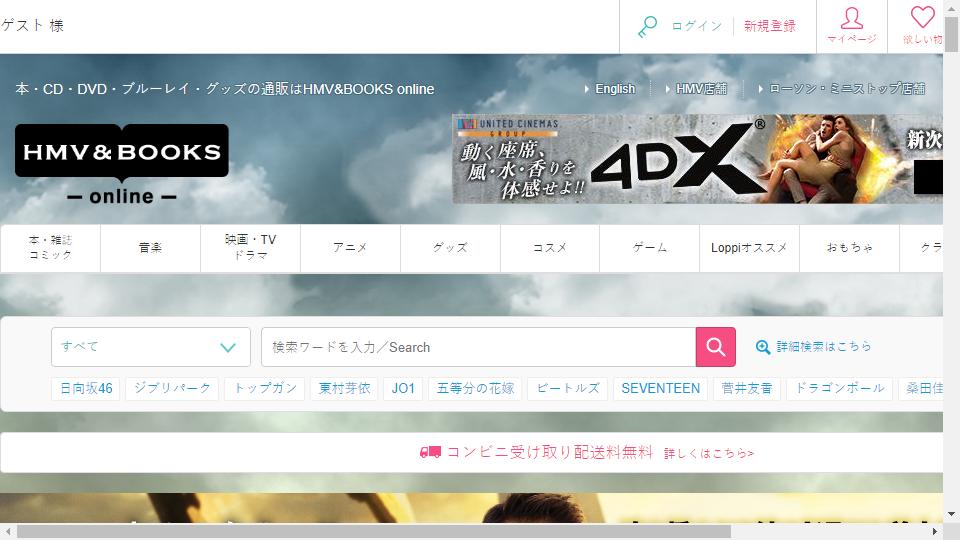The image size is (960, 540).
Task: Open ローソン・ミニストップ店舗 link
Action: click(x=847, y=89)
